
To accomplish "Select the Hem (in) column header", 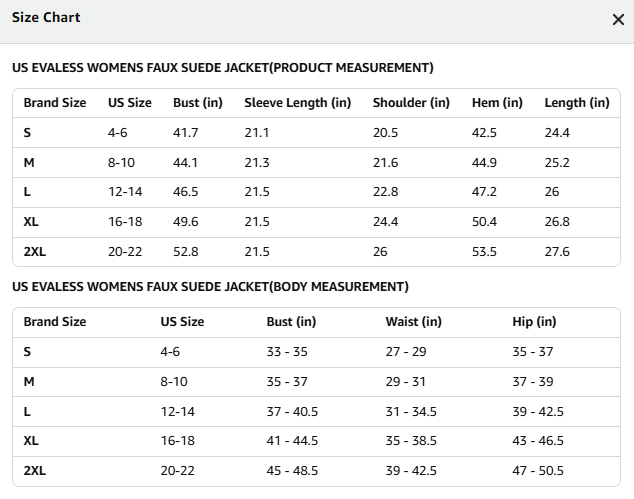I will pos(497,103).
